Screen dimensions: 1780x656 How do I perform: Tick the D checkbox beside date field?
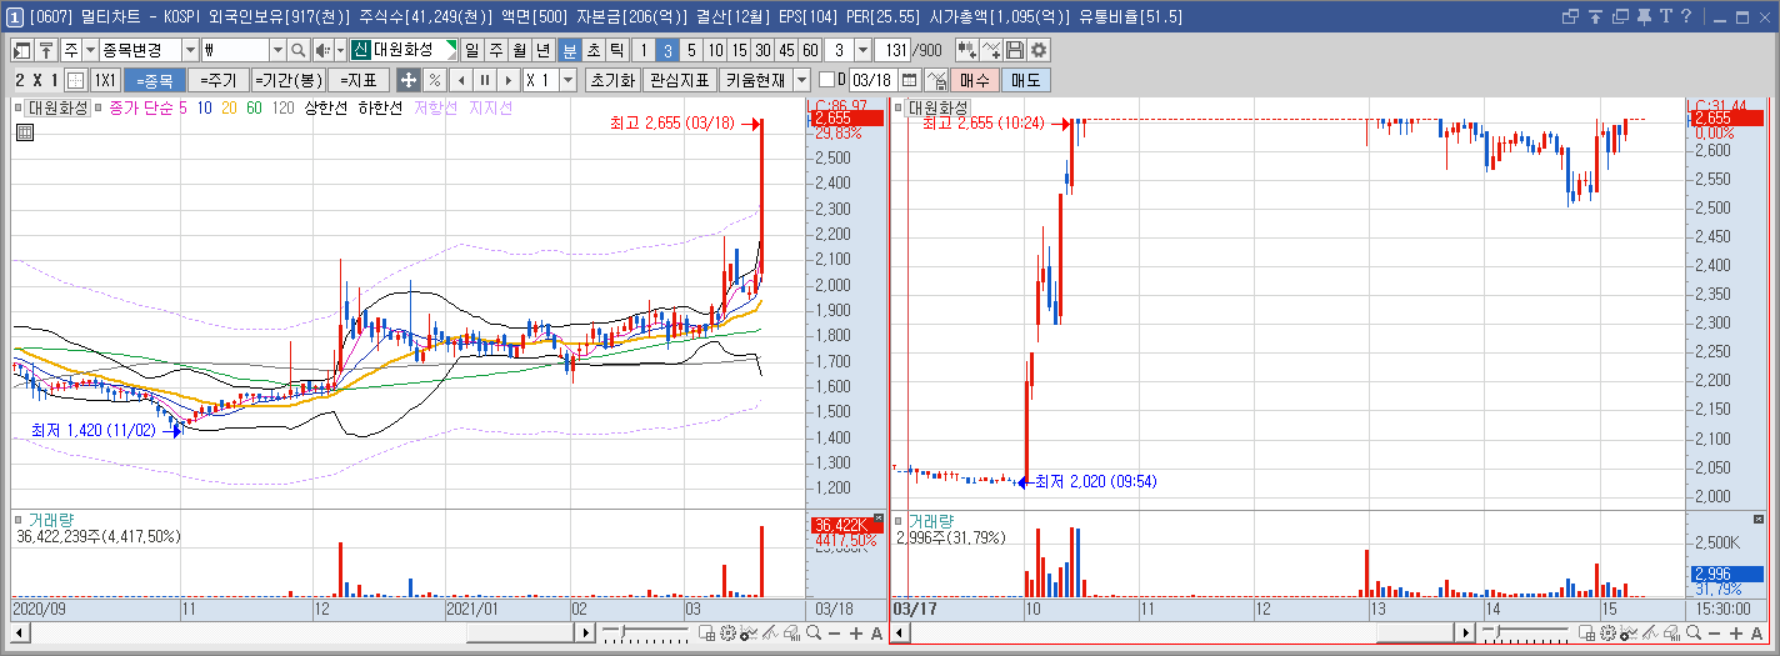826,80
